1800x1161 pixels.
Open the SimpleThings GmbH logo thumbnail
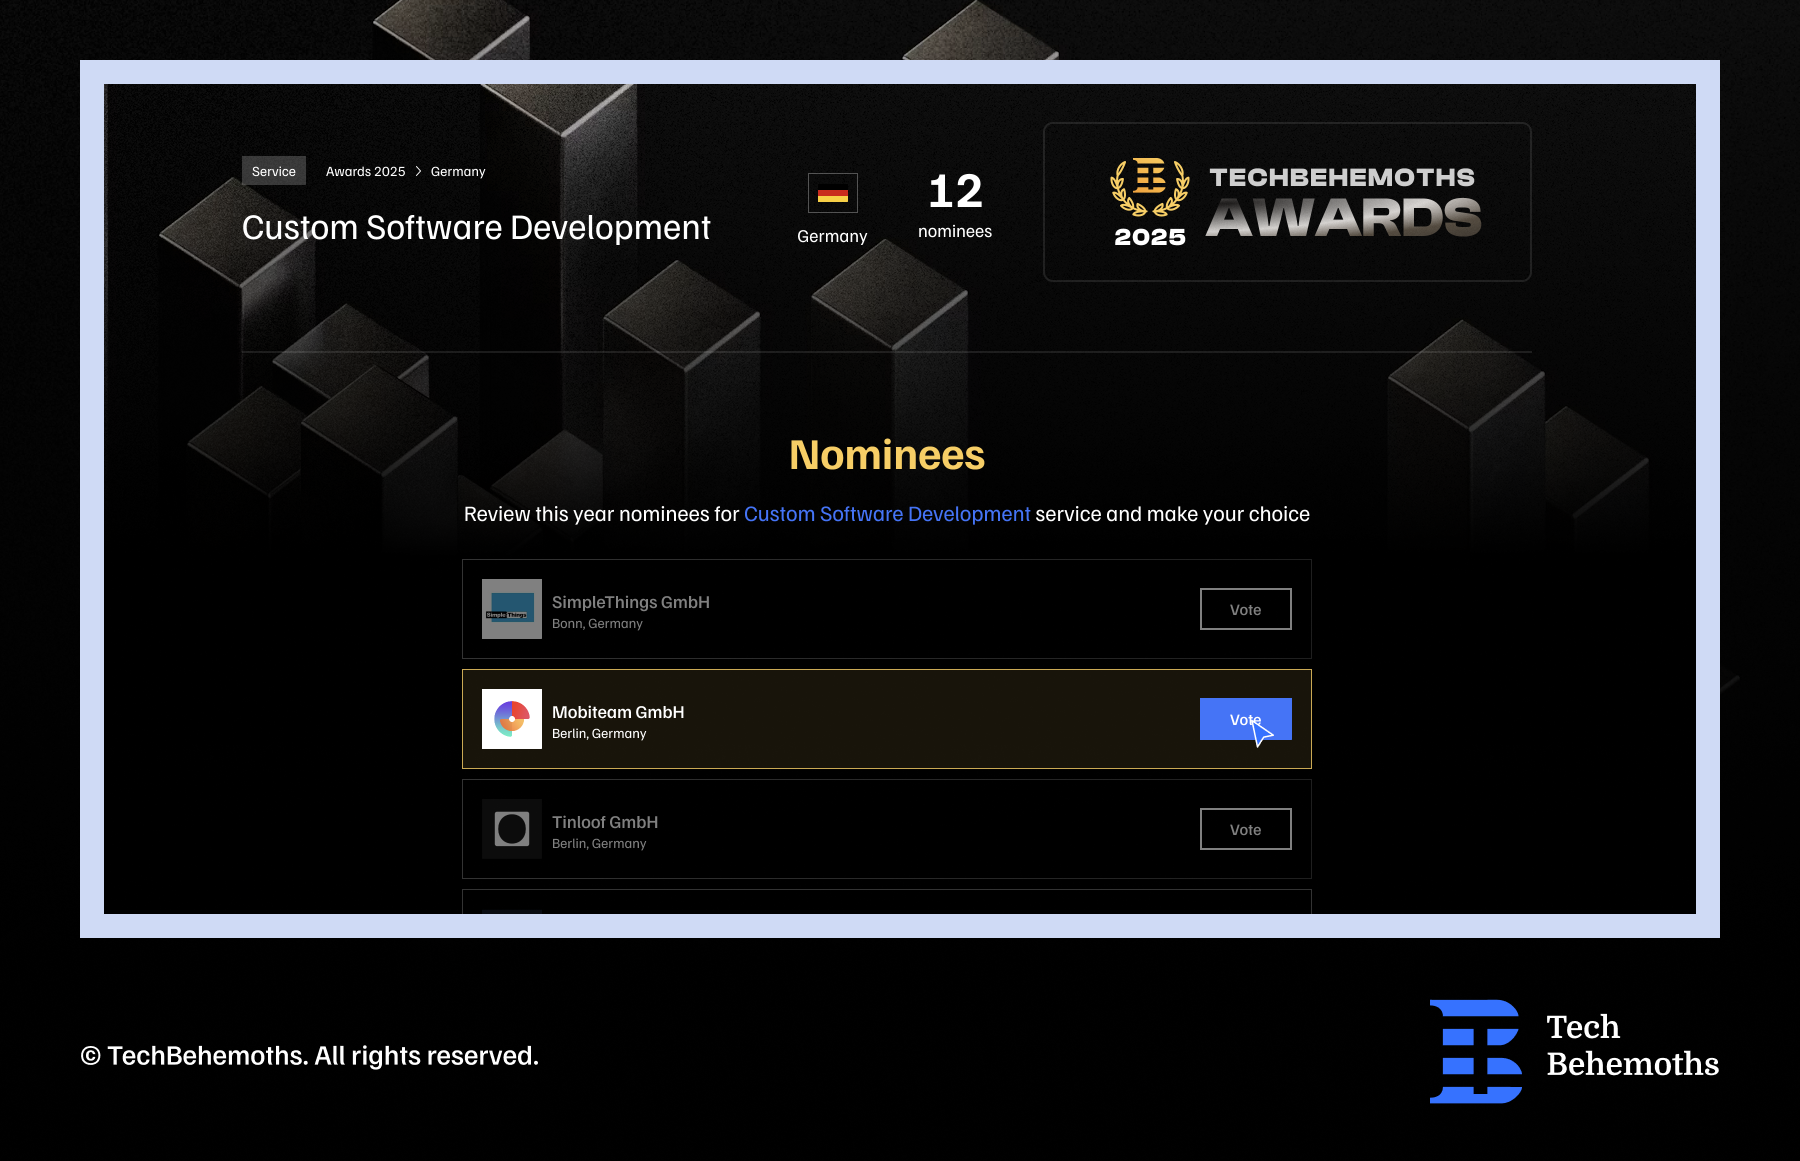(x=511, y=609)
